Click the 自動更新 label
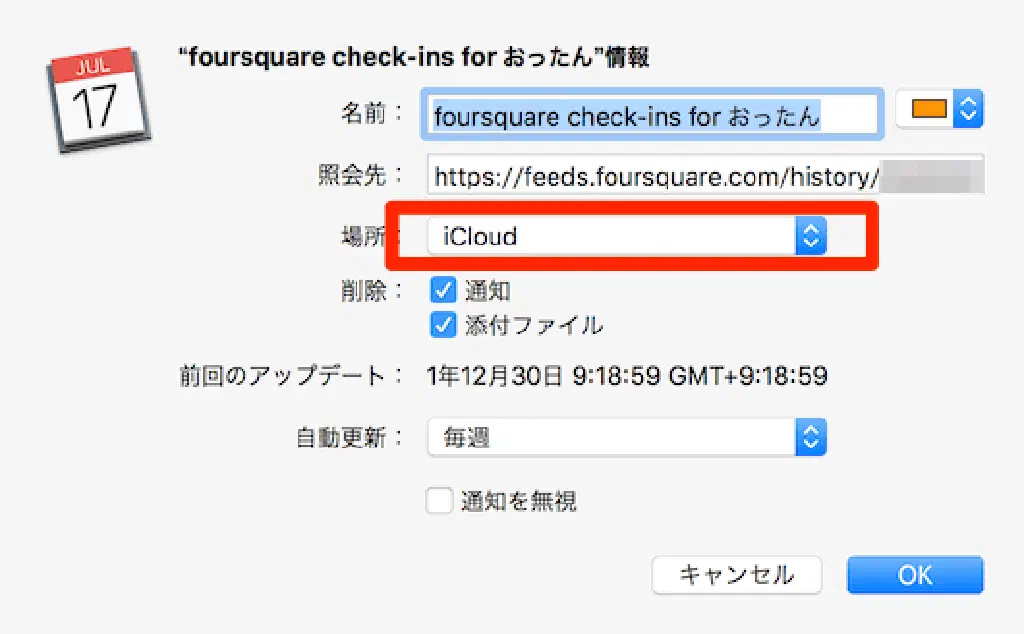This screenshot has height=634, width=1024. pos(349,437)
